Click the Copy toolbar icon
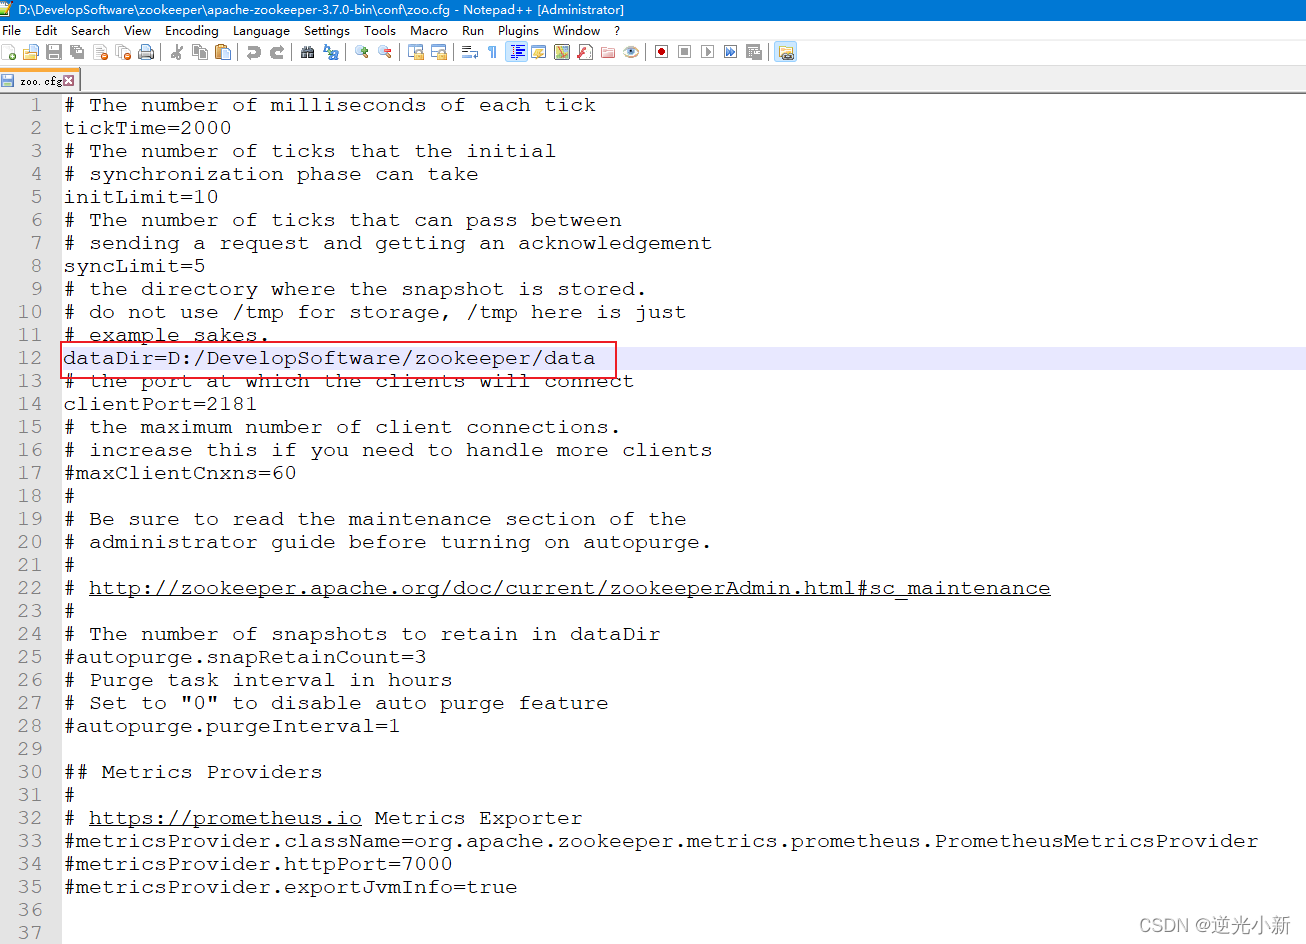The height and width of the screenshot is (944, 1306). point(199,52)
